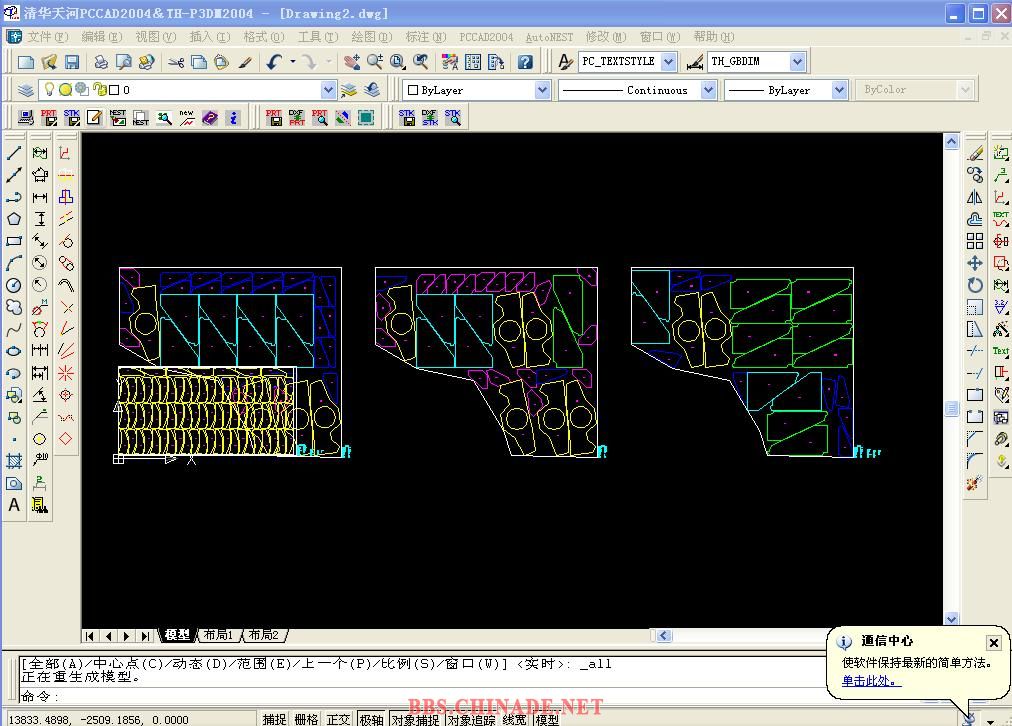Select the Polygon draw tool

14,219
